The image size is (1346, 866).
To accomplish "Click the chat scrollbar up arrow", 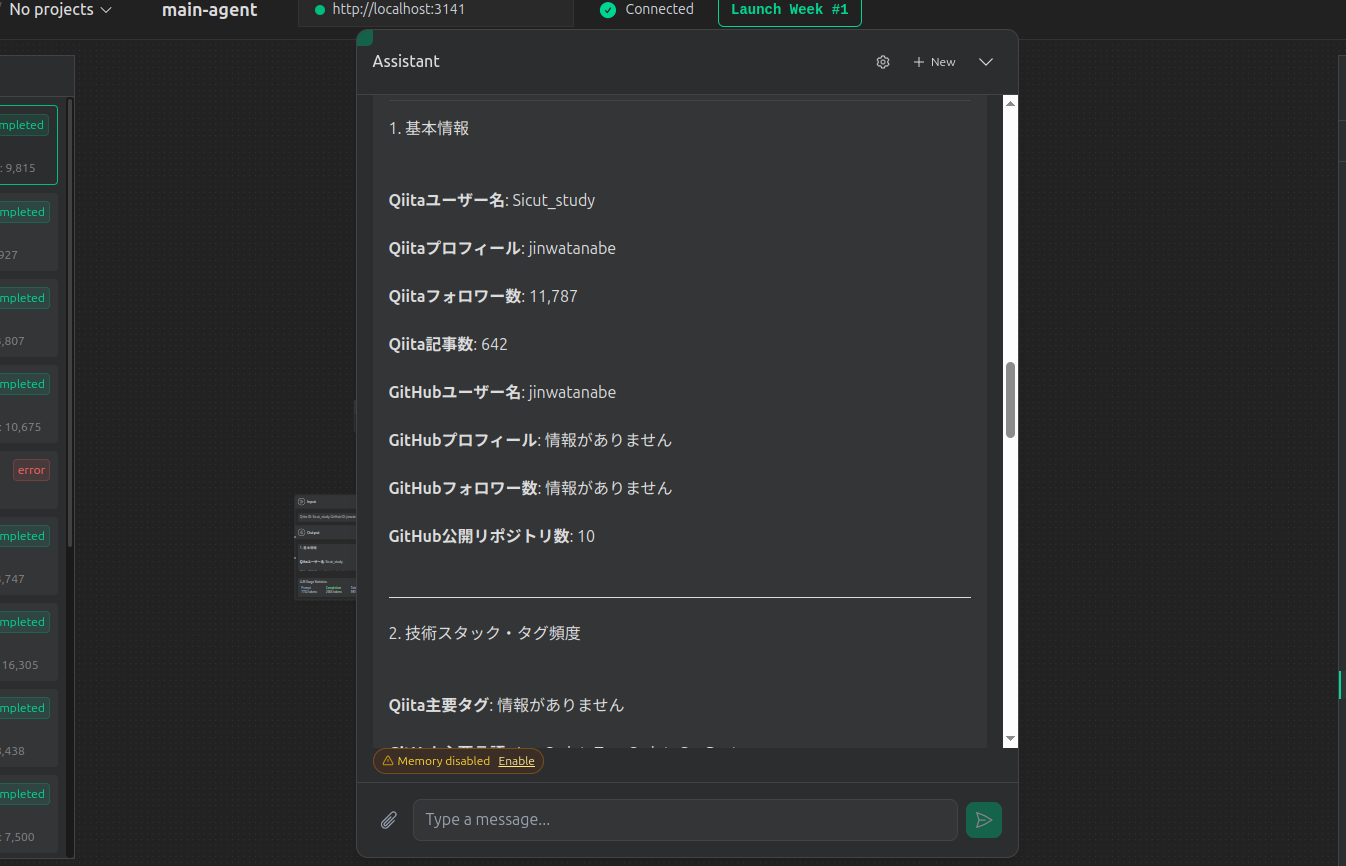I will 1009,102.
